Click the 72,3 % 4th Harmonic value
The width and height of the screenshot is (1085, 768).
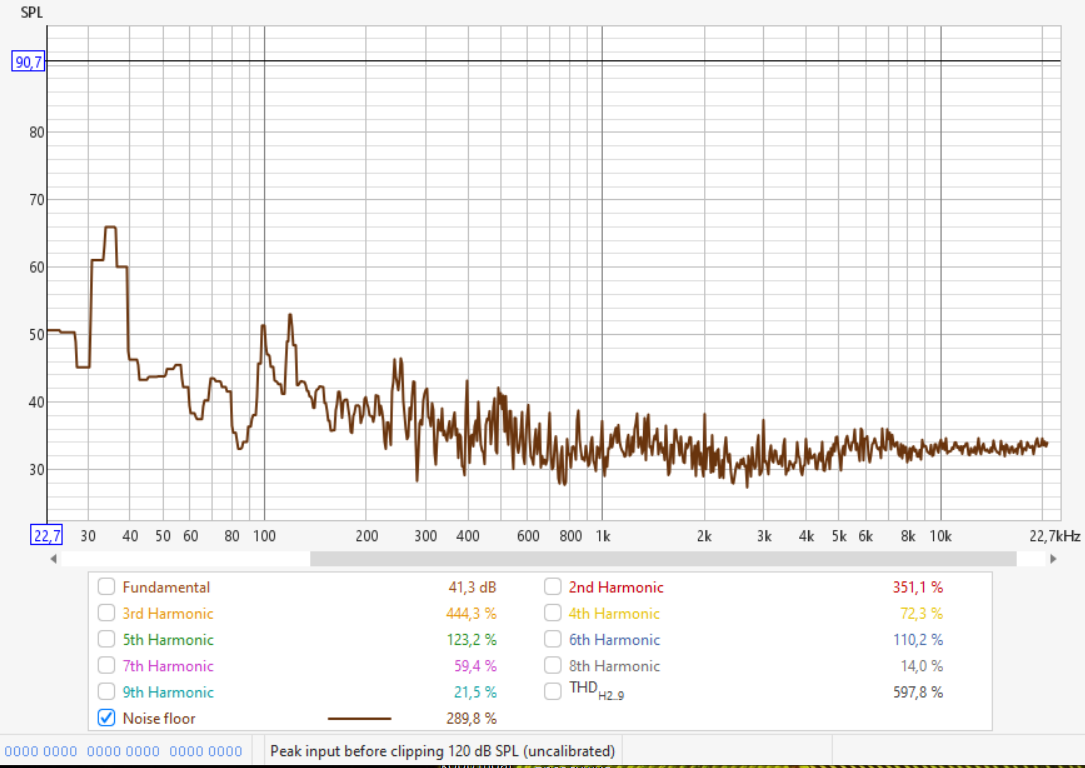[921, 614]
